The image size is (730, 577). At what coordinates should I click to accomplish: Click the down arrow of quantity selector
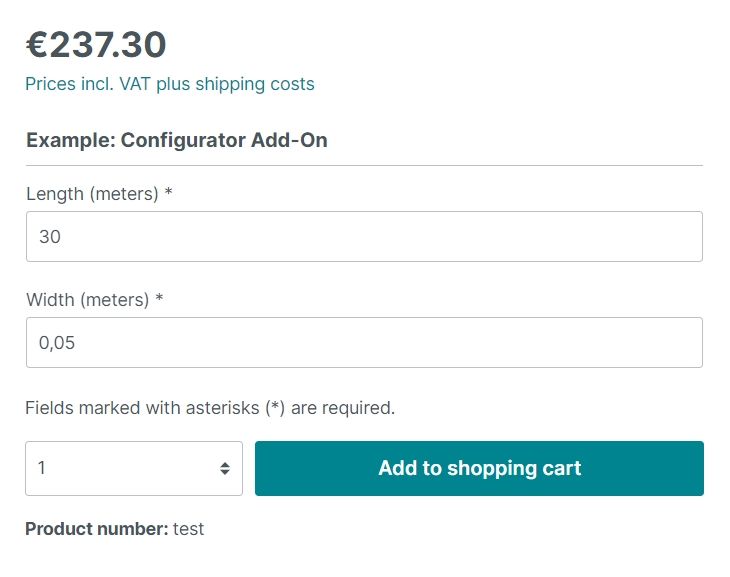click(225, 473)
